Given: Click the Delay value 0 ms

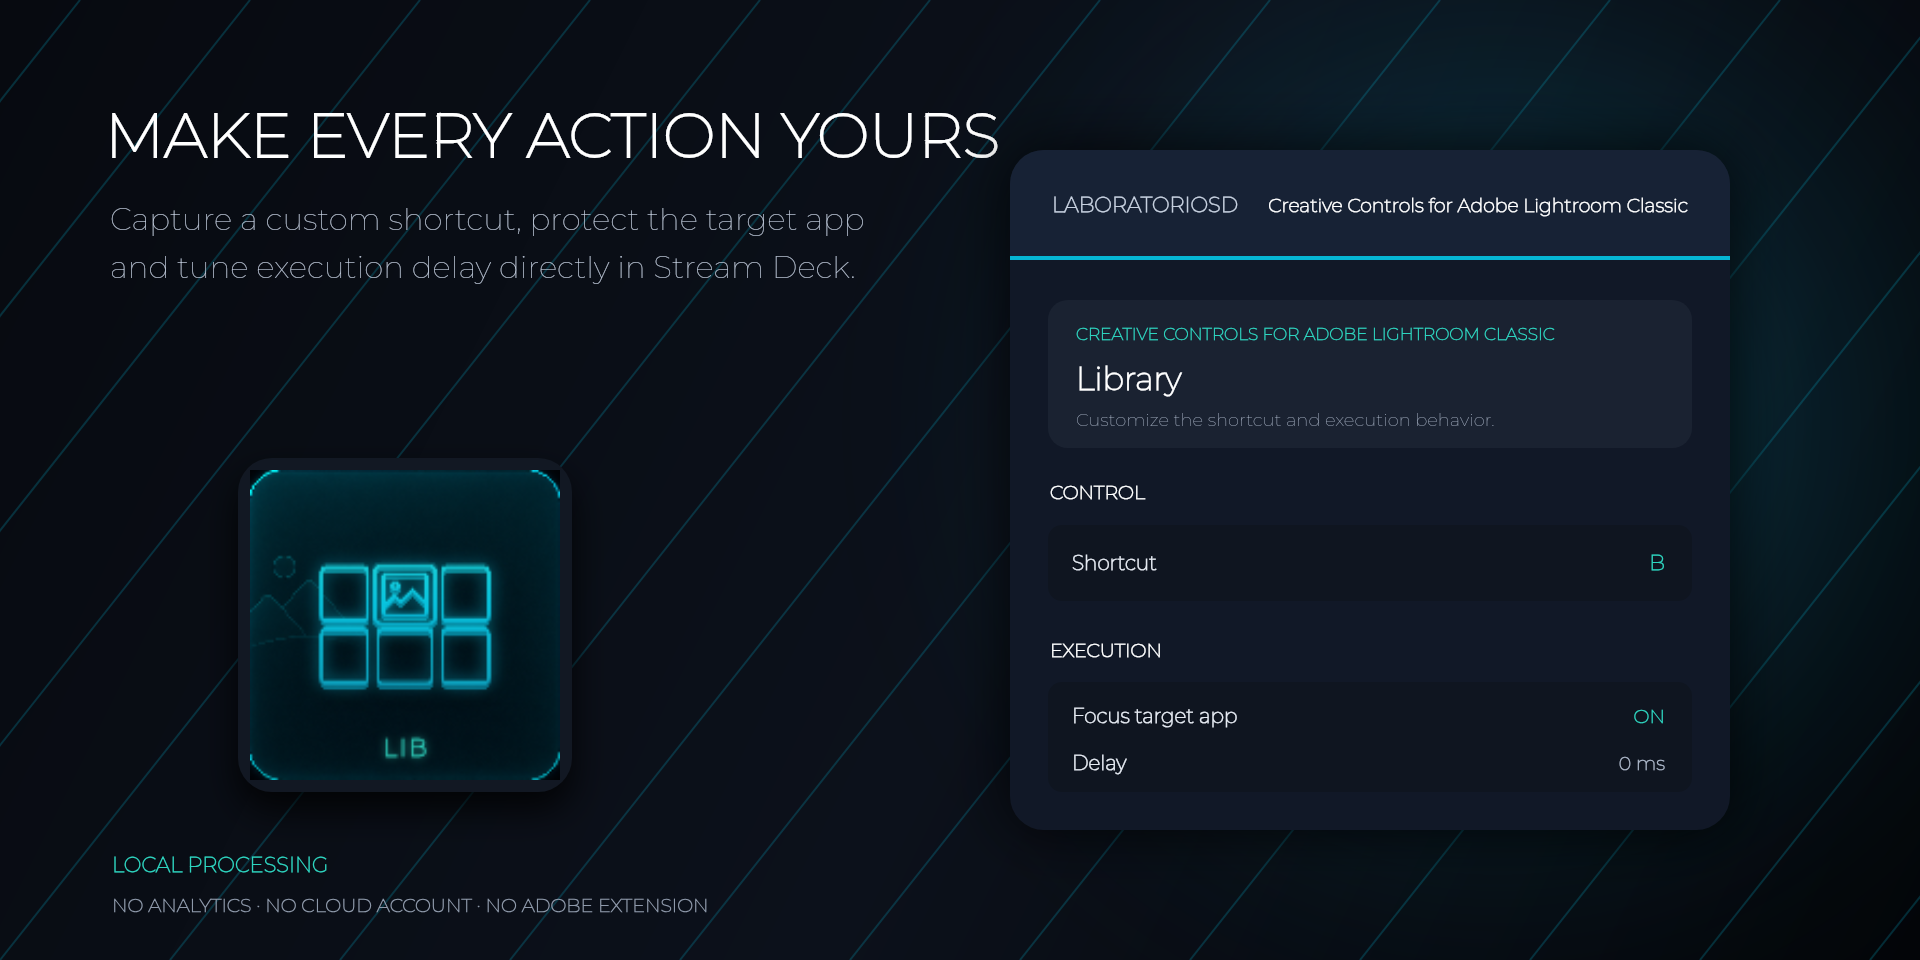Looking at the screenshot, I should [x=1641, y=763].
